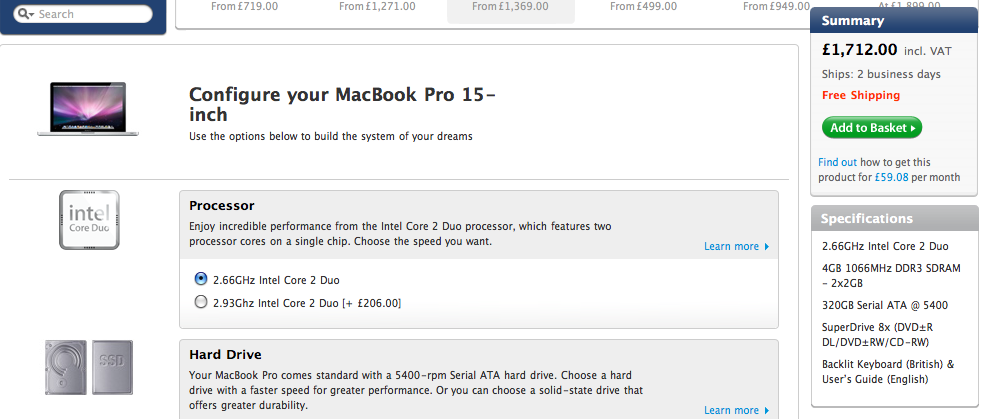Click the MacBook Pro laptop image
Image resolution: width=982 pixels, height=419 pixels.
click(x=88, y=109)
